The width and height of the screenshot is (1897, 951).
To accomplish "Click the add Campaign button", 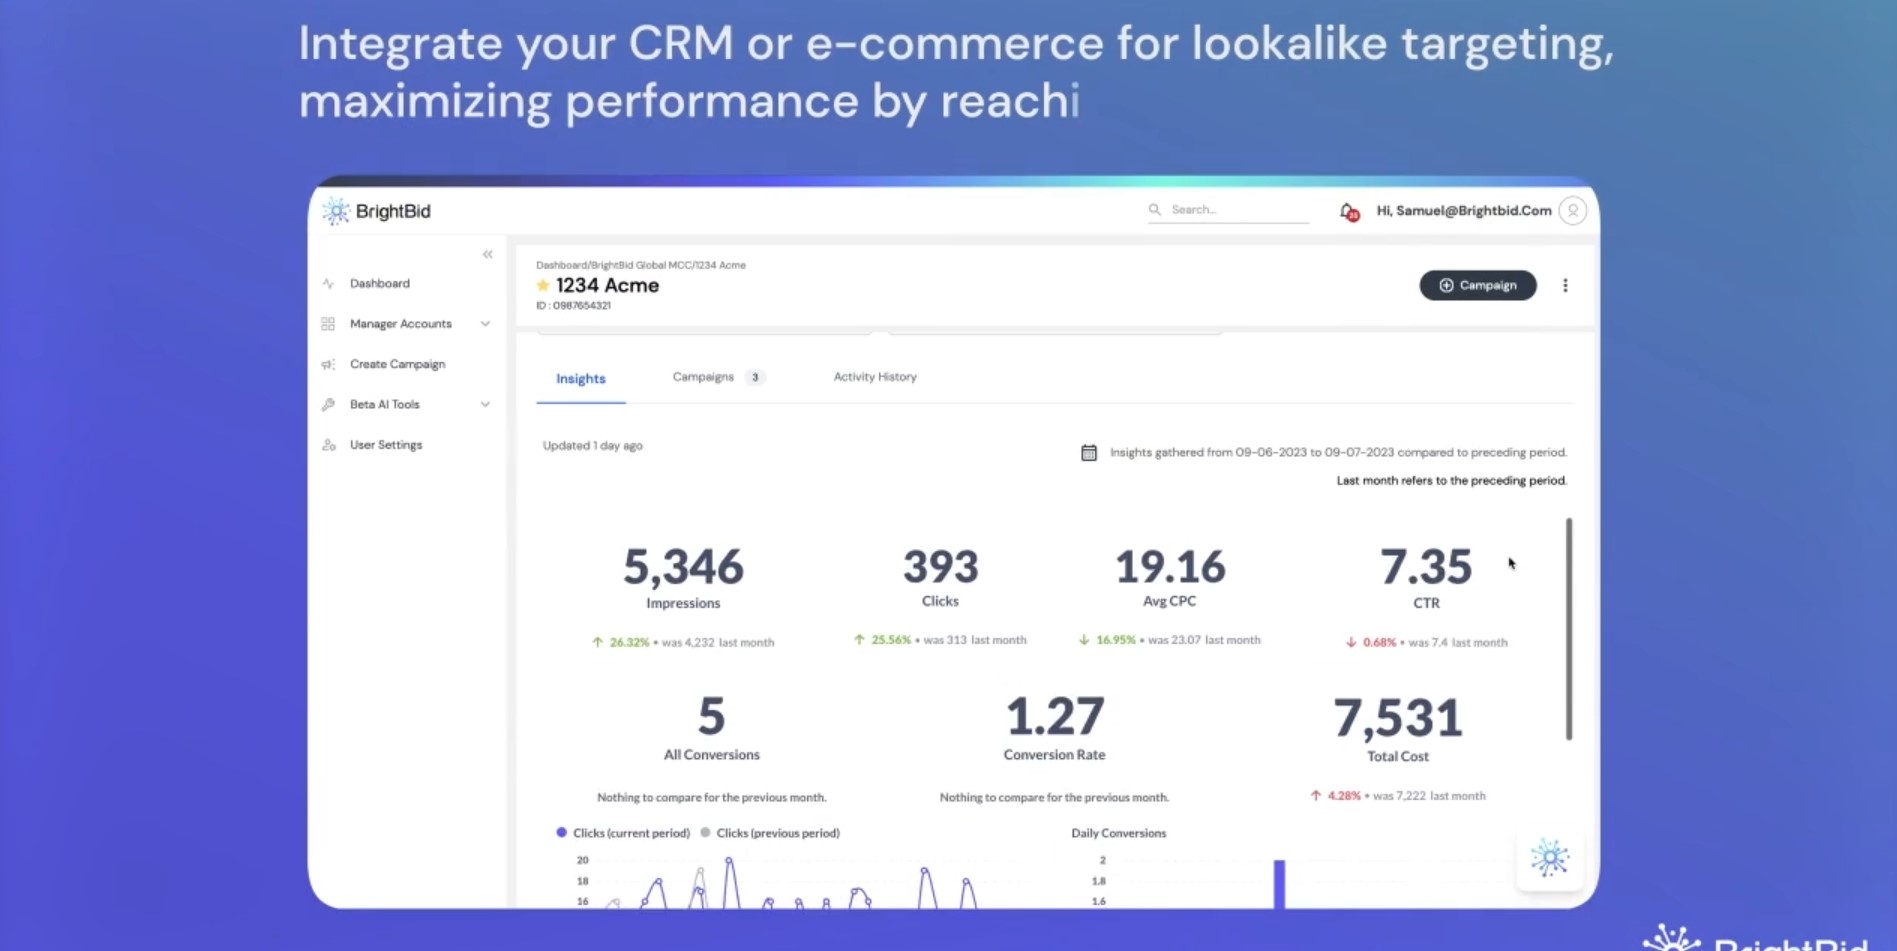I will click(1478, 285).
